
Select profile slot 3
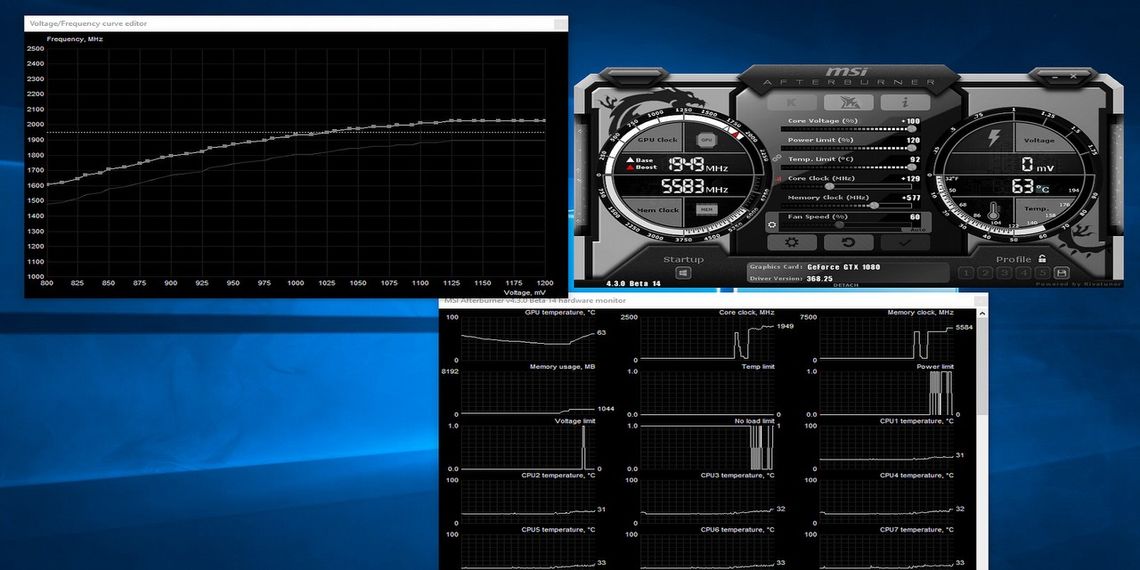tap(1004, 273)
